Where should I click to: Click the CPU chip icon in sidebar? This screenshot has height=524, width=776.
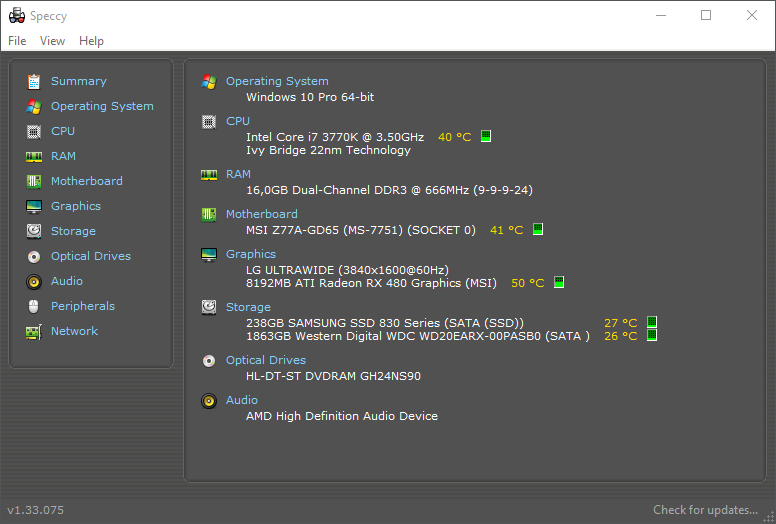click(34, 132)
